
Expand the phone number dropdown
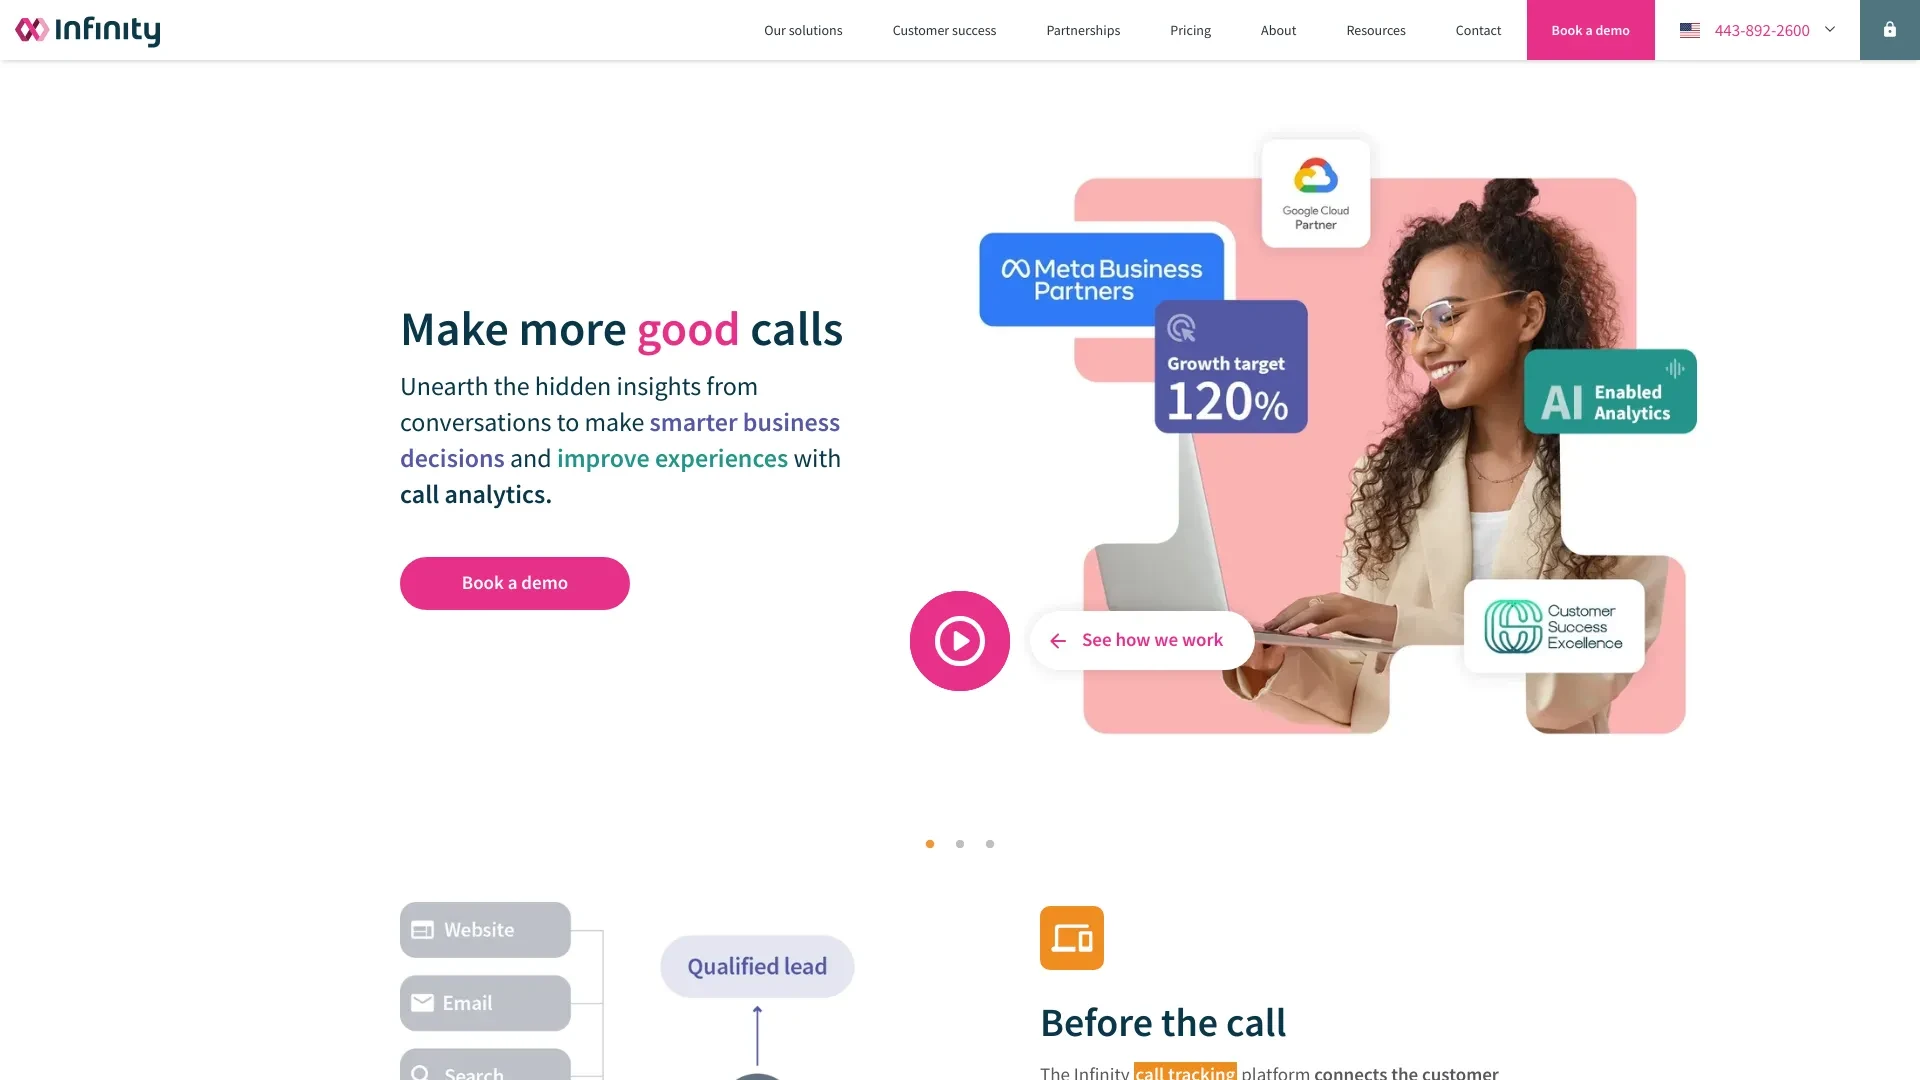pos(1830,29)
